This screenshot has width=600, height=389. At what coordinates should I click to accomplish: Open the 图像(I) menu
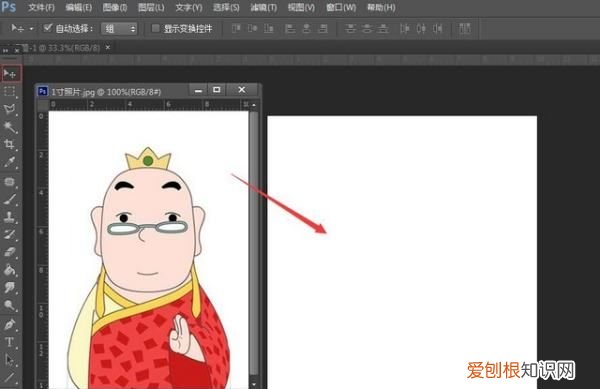pyautogui.click(x=115, y=7)
